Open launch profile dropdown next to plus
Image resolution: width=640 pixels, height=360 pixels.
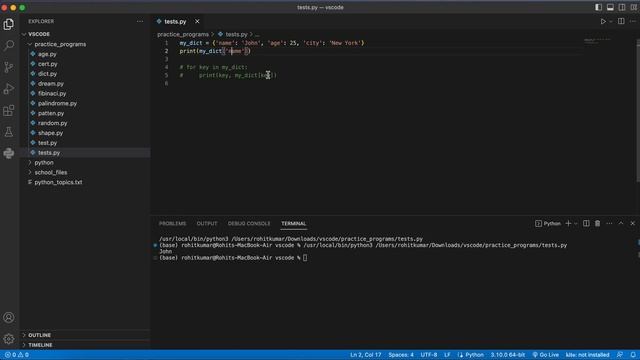576,223
